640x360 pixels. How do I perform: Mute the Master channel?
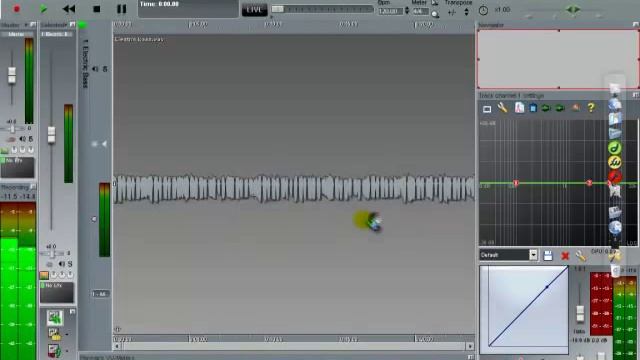pos(22,139)
